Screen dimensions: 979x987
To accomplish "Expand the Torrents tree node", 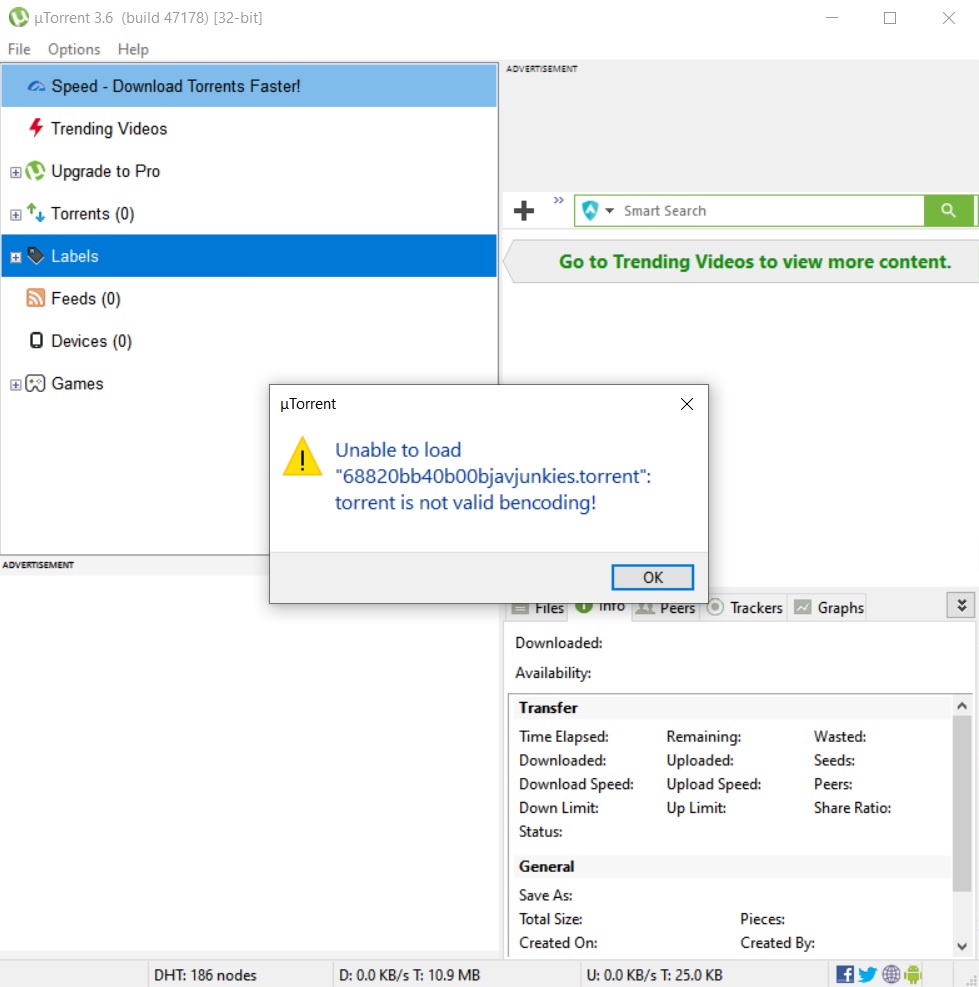I will 16,215.
